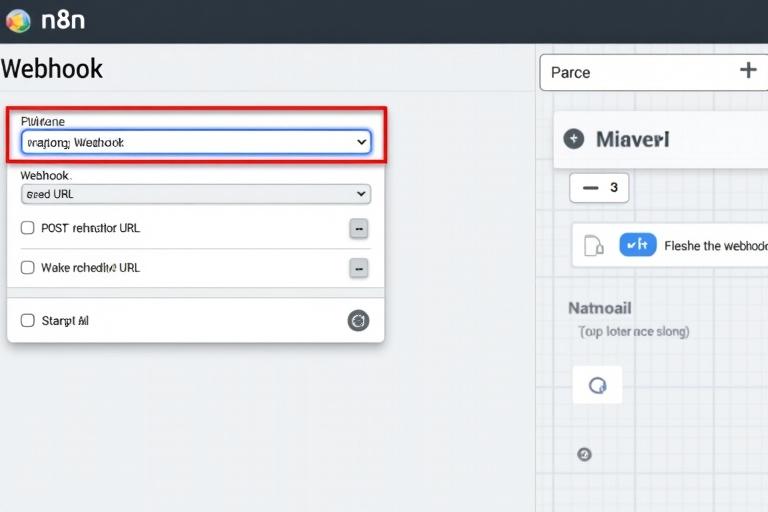
Task: Click minus button in POST rehraitor row
Action: (359, 228)
